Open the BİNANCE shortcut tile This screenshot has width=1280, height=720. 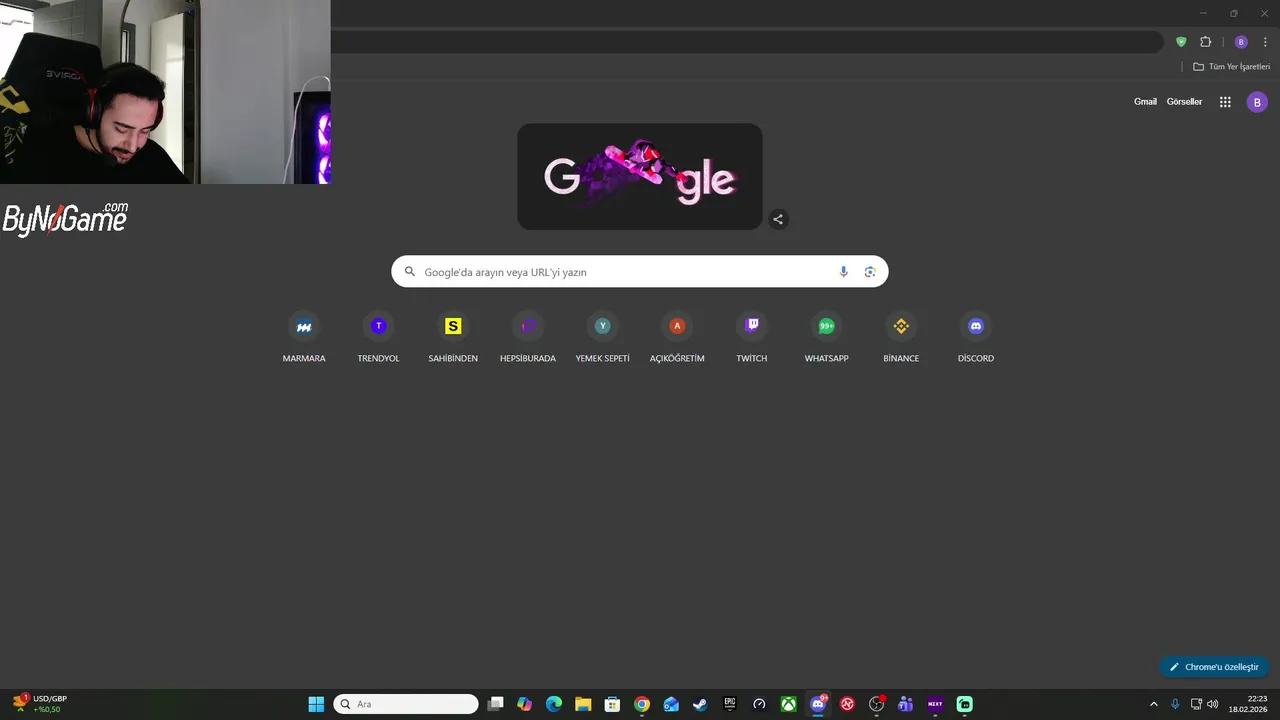click(x=901, y=337)
